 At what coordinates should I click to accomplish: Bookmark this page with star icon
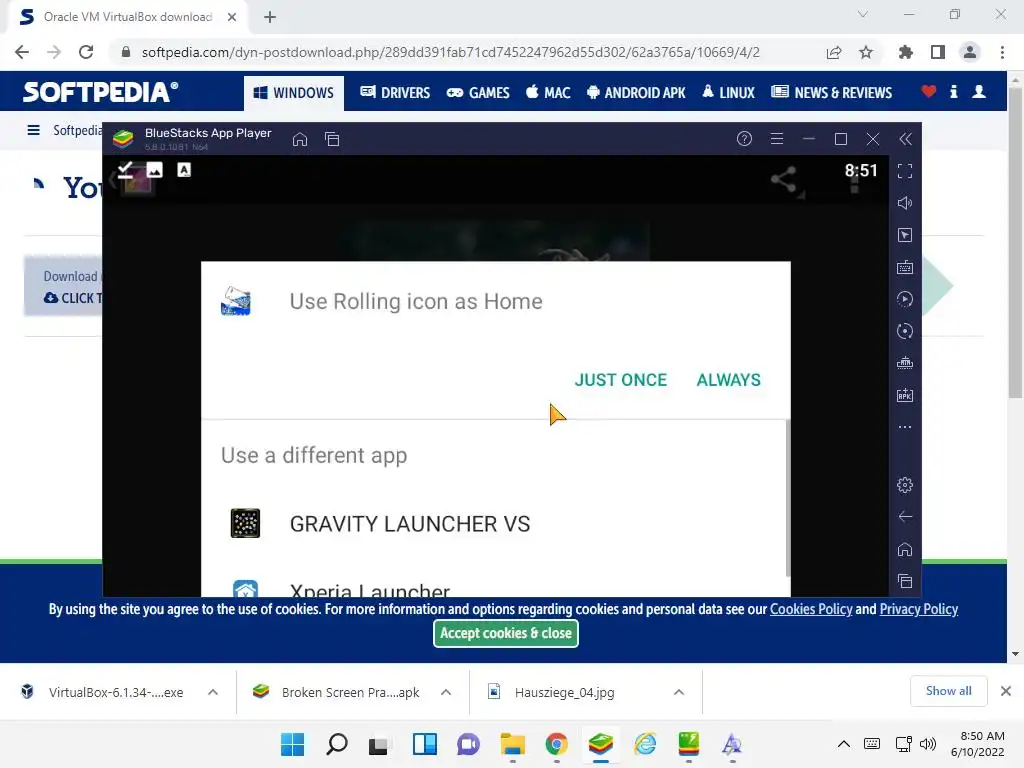point(866,52)
